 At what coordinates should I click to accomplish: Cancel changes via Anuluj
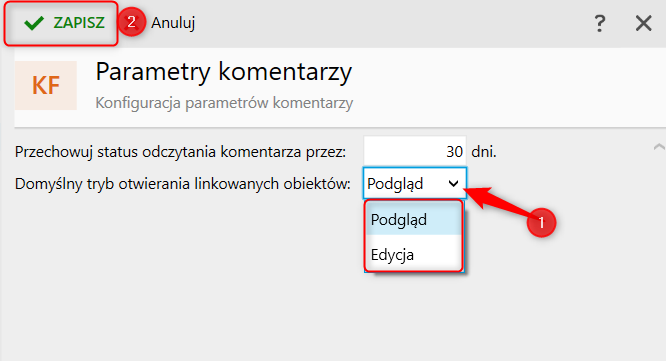click(x=173, y=23)
